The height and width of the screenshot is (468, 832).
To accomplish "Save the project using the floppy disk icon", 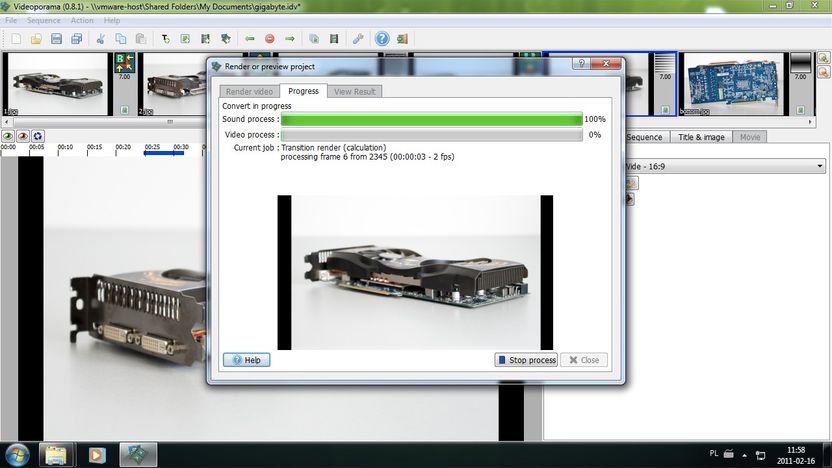I will click(x=56, y=39).
